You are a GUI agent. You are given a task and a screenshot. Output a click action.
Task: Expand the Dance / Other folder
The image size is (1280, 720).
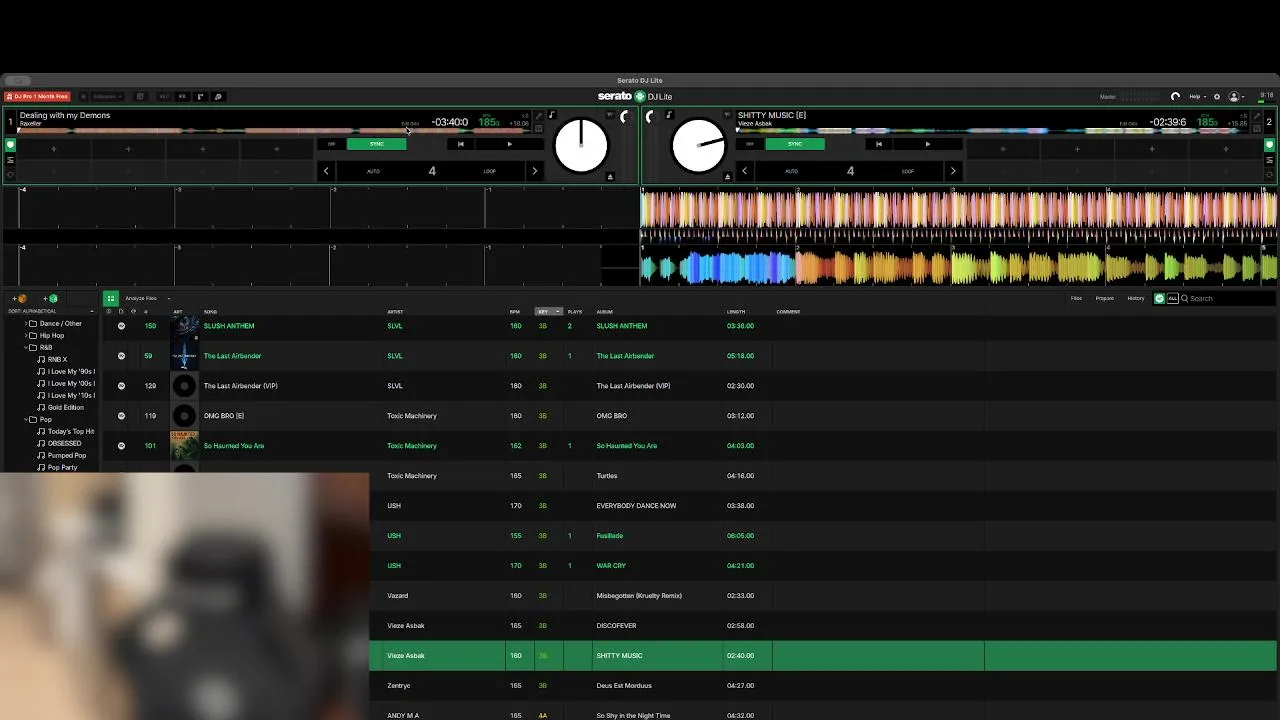[26, 324]
